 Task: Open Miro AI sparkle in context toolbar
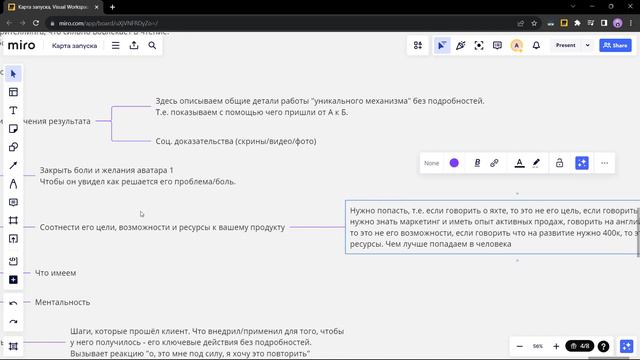pyautogui.click(x=582, y=163)
